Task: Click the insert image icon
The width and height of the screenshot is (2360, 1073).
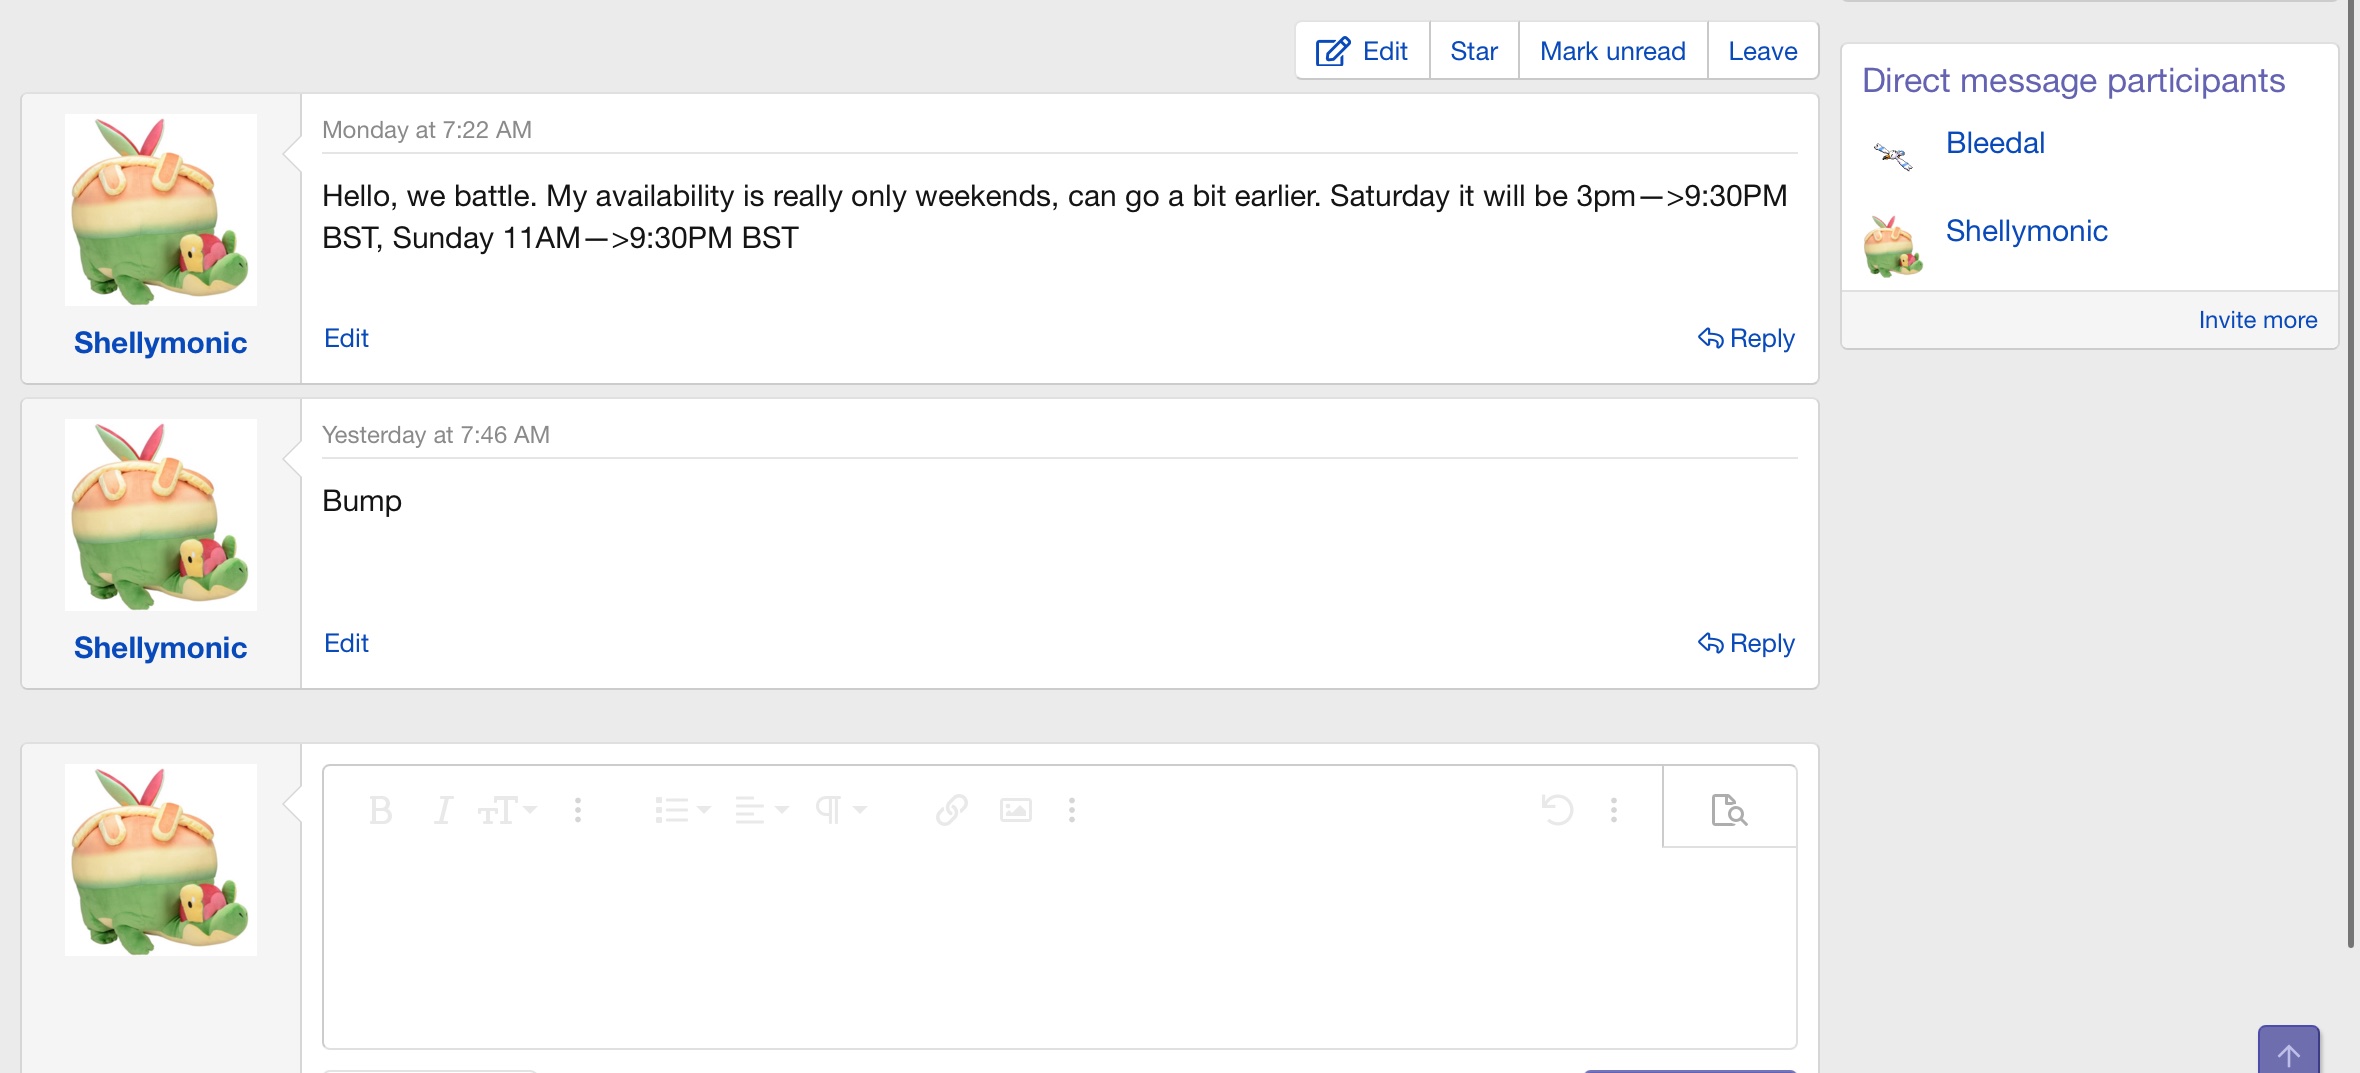Action: click(x=1016, y=810)
